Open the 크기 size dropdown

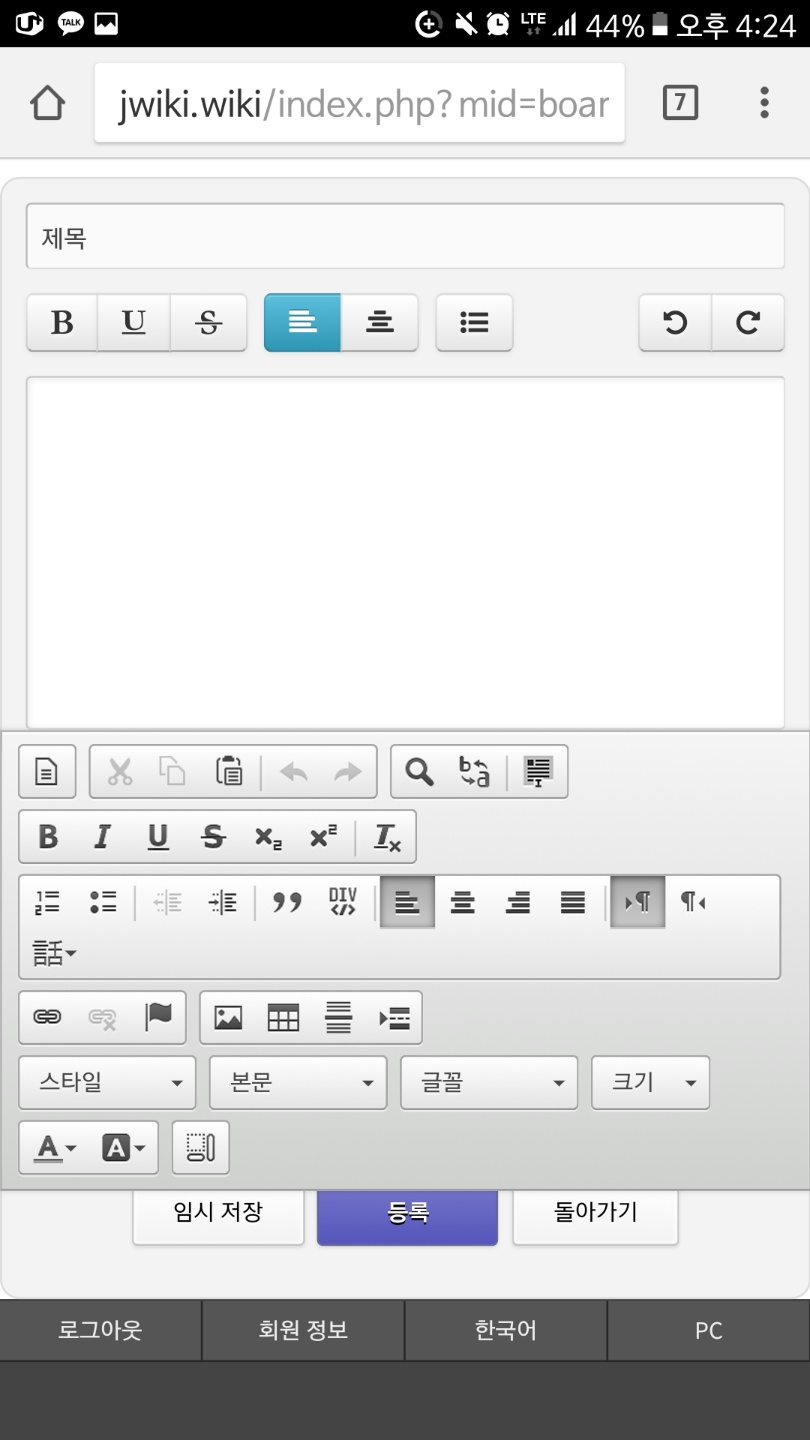tap(650, 1083)
